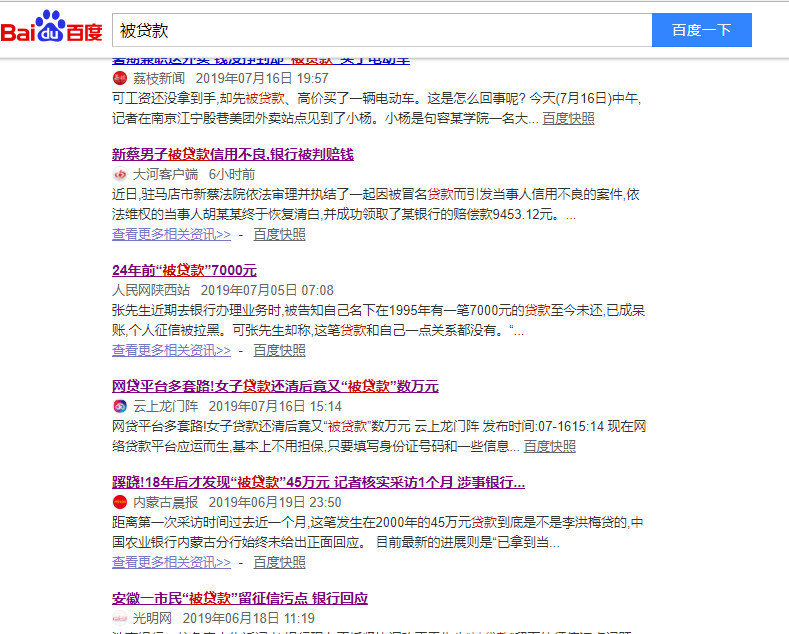The width and height of the screenshot is (789, 634).
Task: Open 查看更多相关资讯 under the 24年前 result
Action: tap(172, 350)
